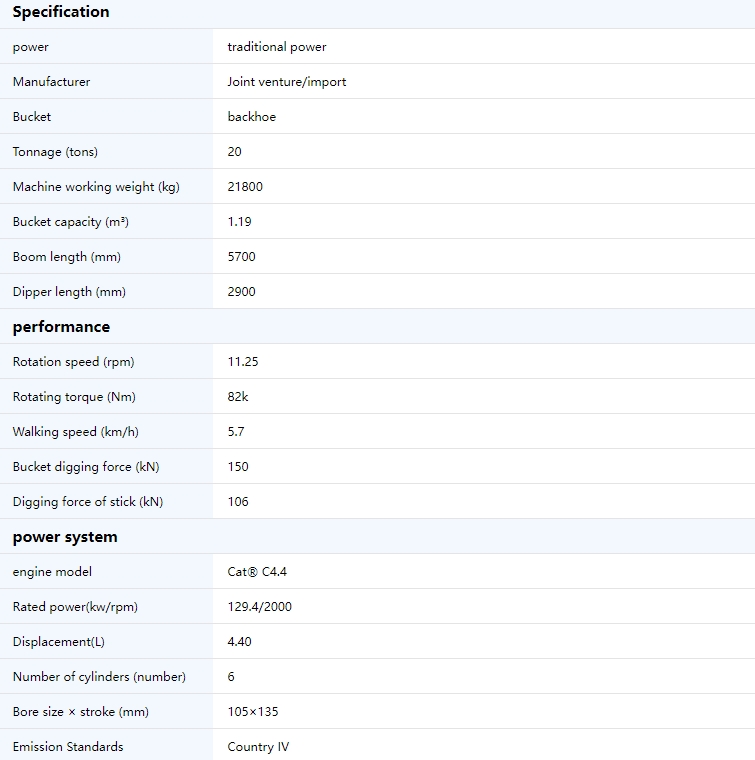Select the Dipper length value 2900
The height and width of the screenshot is (760, 755).
coord(241,291)
